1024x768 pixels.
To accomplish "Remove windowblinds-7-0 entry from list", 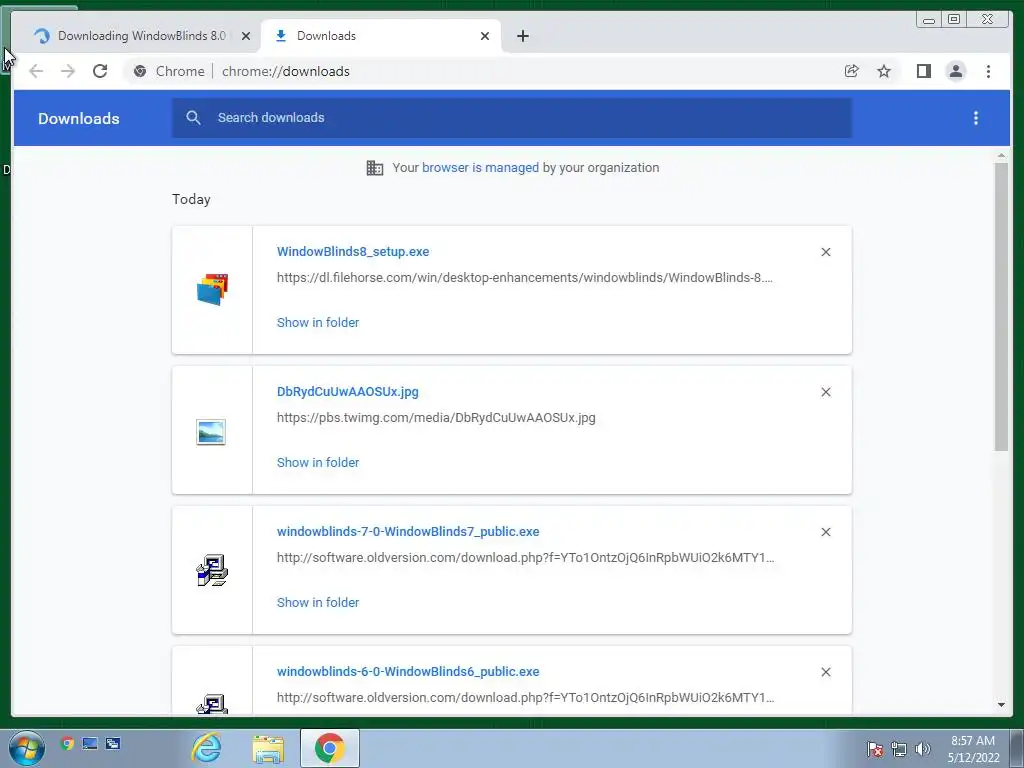I will [825, 532].
